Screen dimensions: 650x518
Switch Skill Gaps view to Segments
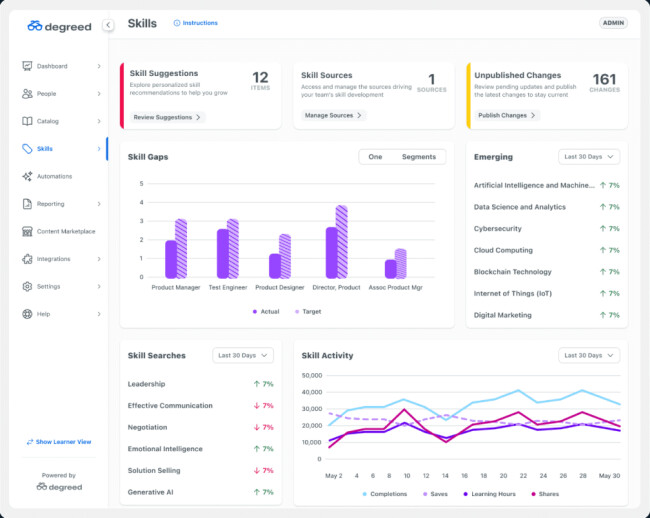[x=419, y=157]
